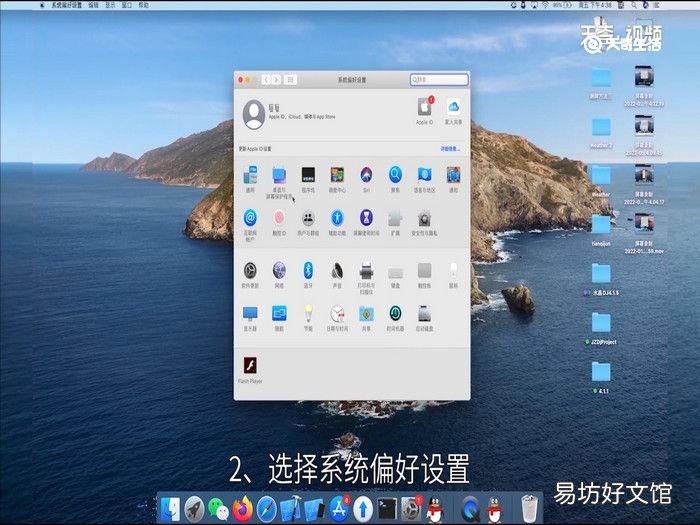Image resolution: width=700 pixels, height=525 pixels.
Task: Open the View menu in menu bar
Action: click(110, 5)
